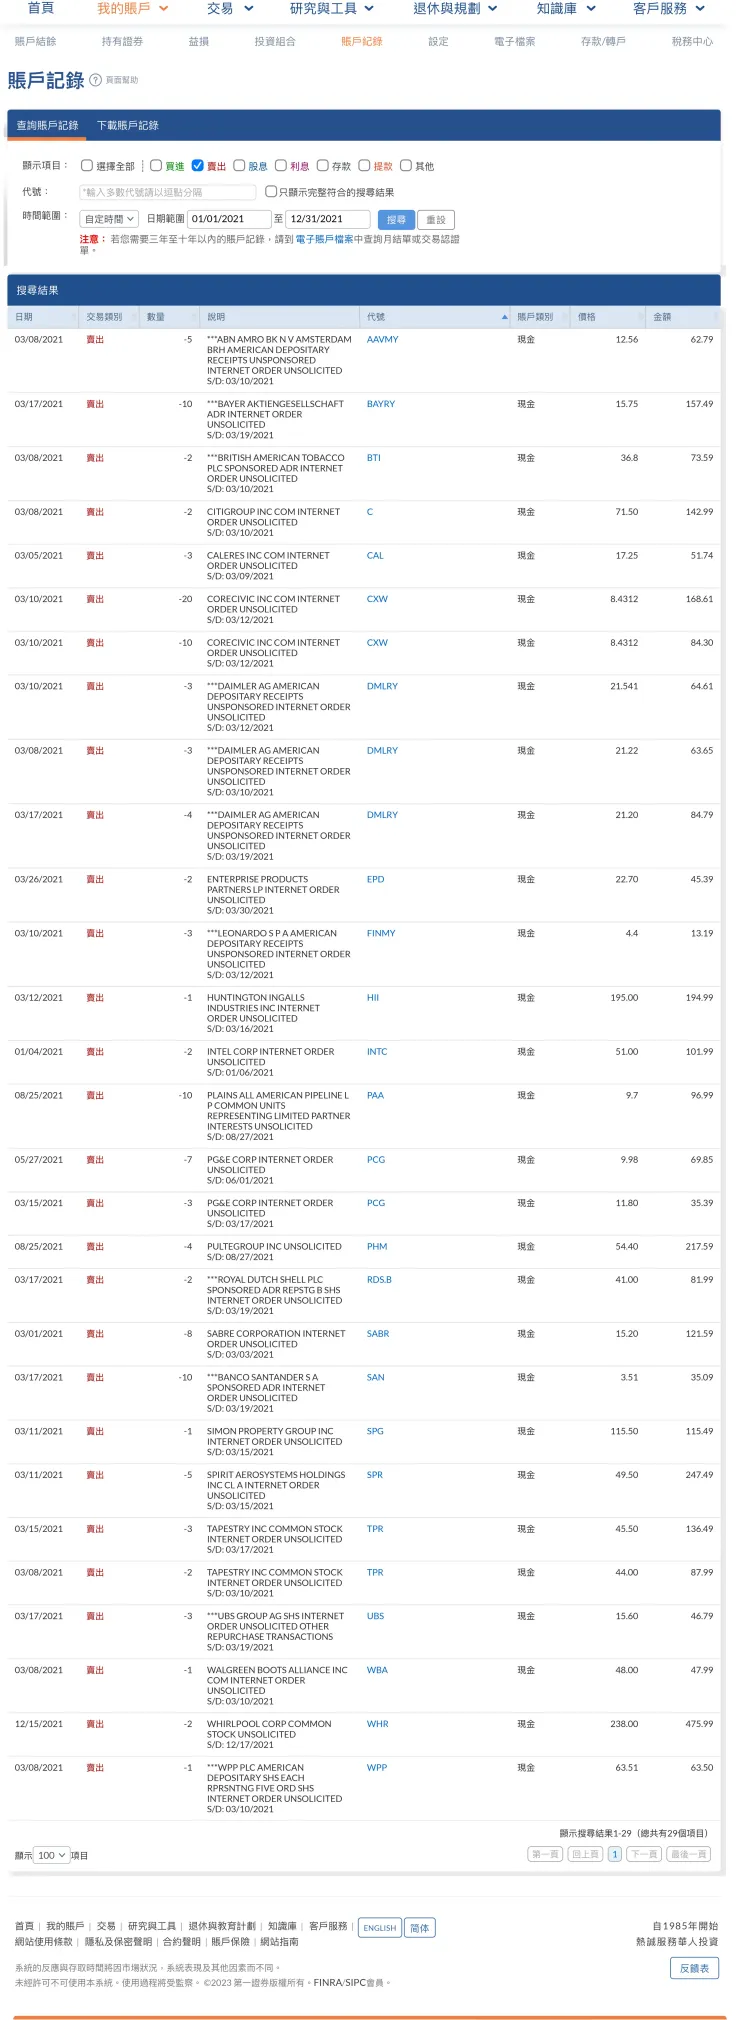
Task: Check the 選擇全部 checkbox
Action: (x=87, y=166)
